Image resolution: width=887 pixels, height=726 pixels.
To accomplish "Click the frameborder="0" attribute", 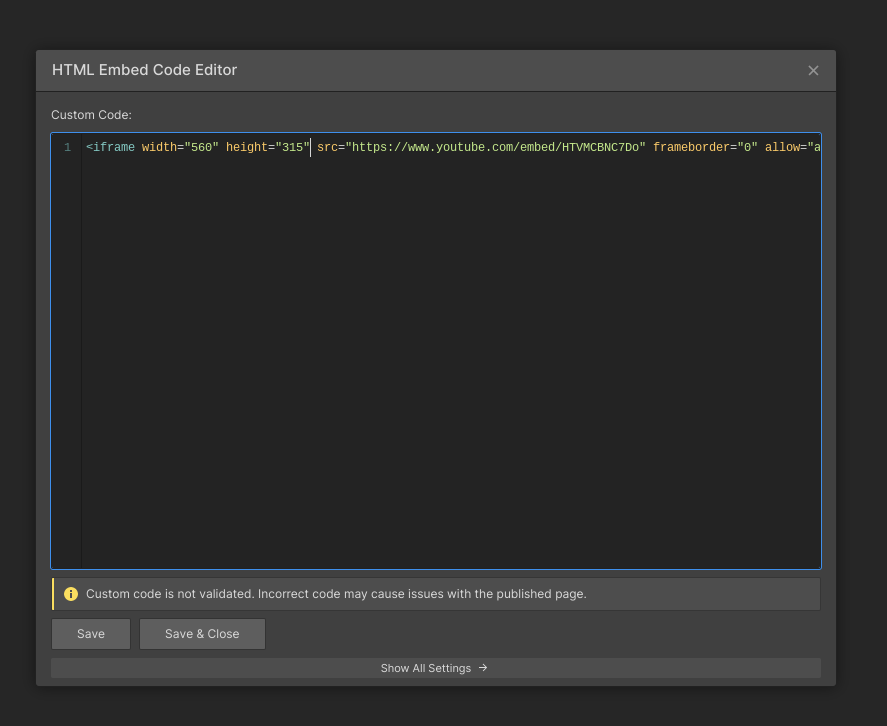I will point(705,147).
